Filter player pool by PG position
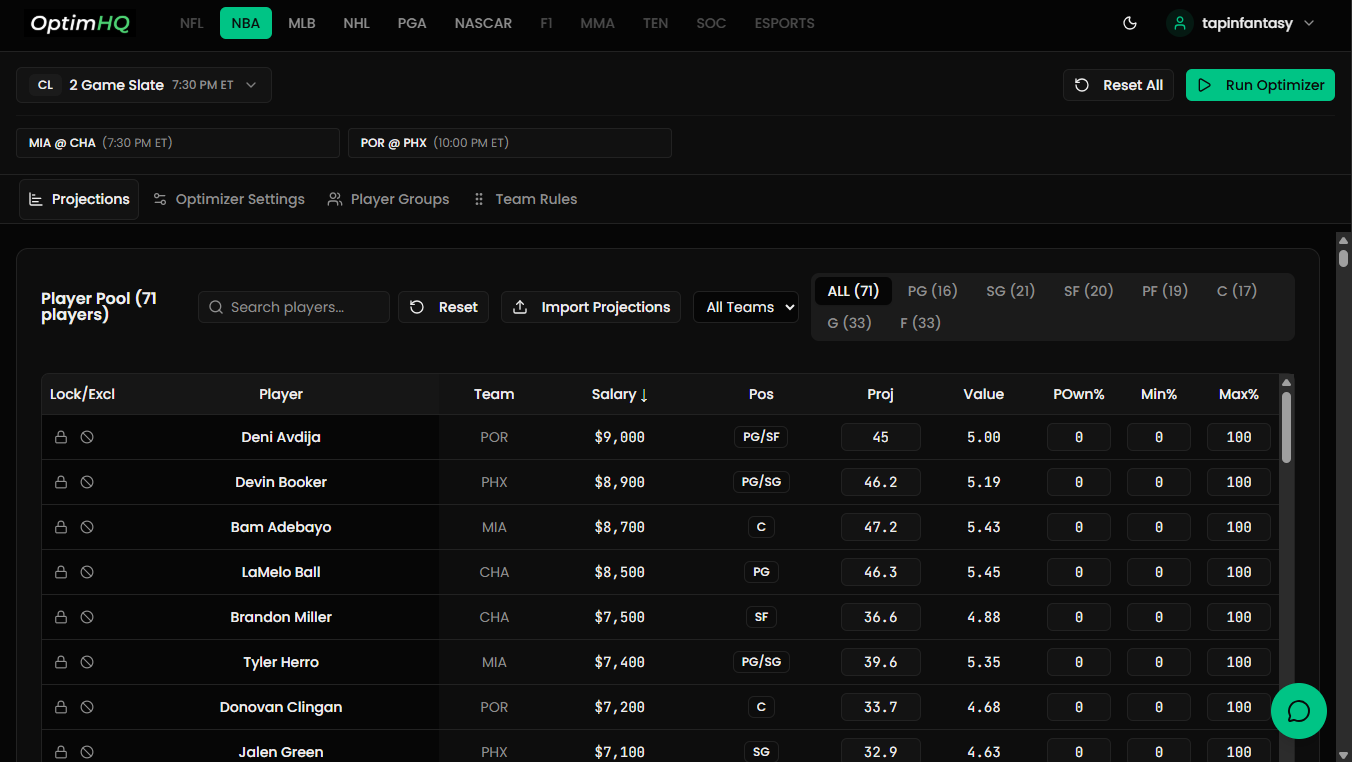This screenshot has height=762, width=1352. [x=932, y=291]
